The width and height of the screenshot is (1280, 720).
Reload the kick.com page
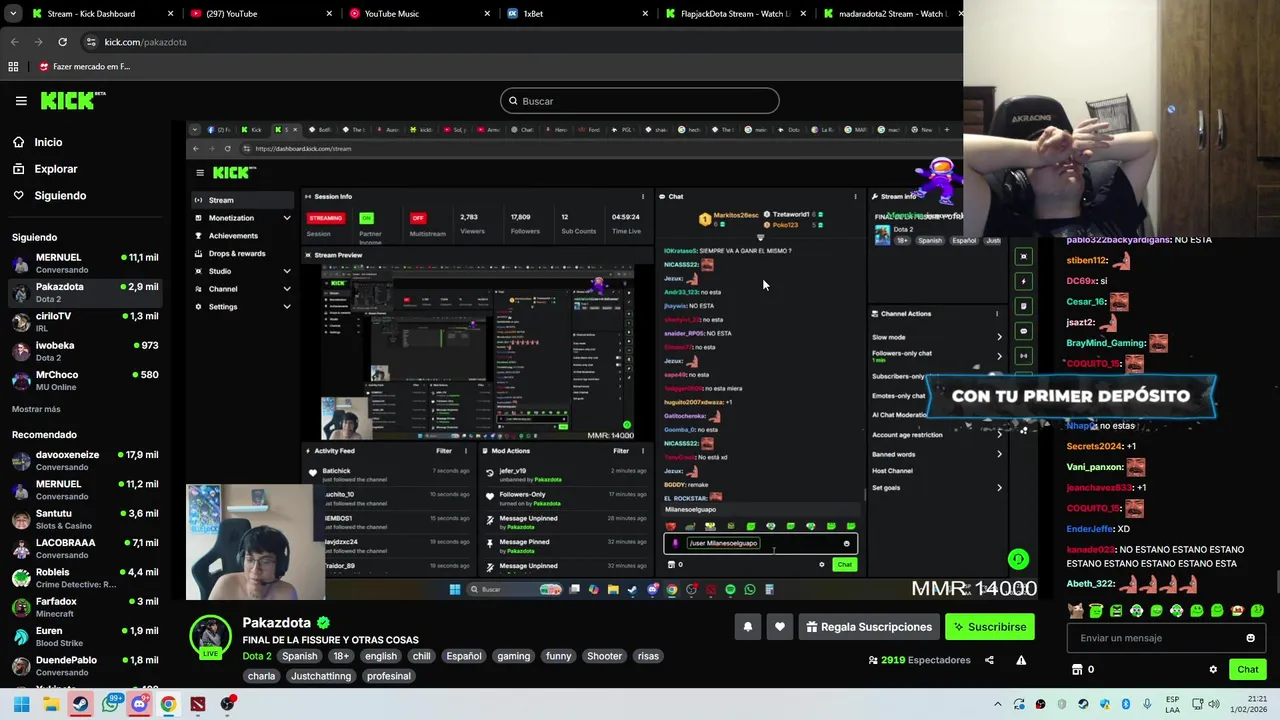(x=62, y=42)
